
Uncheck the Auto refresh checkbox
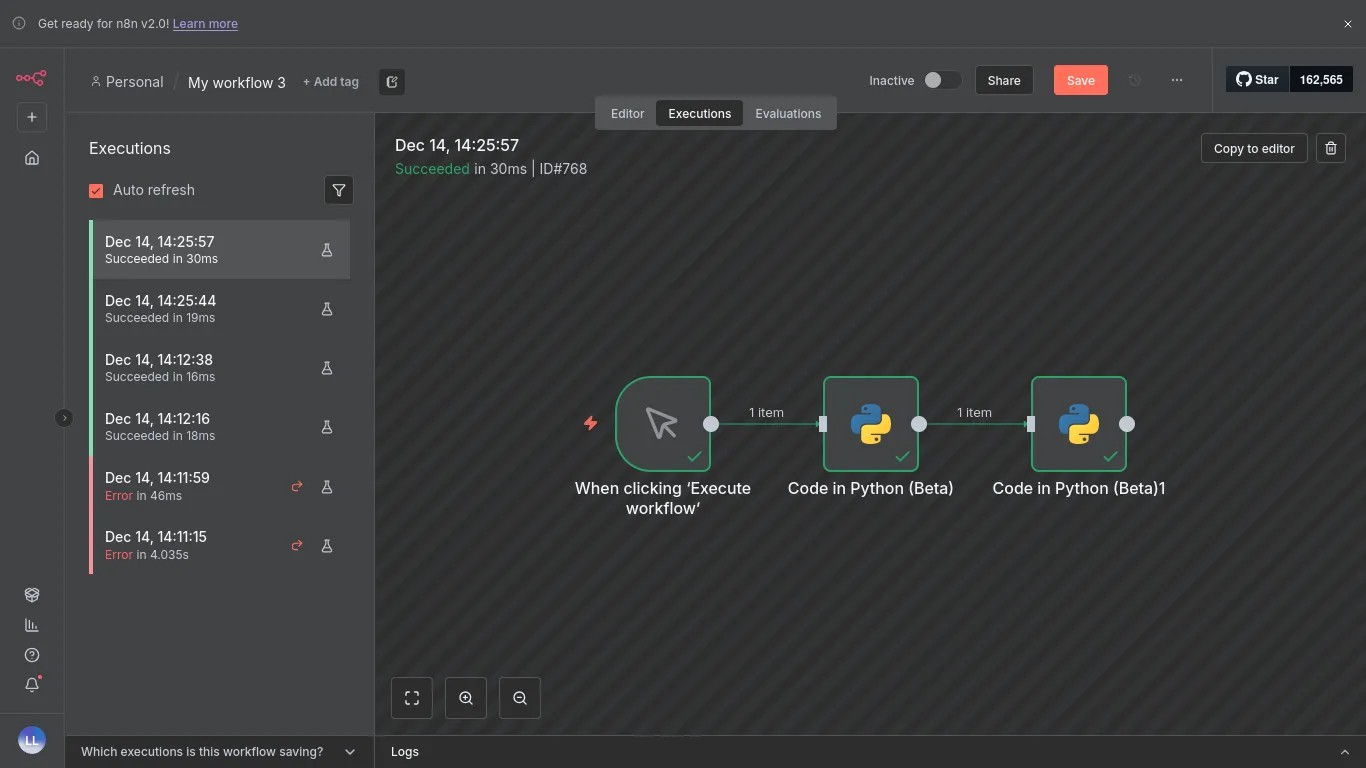click(x=97, y=190)
